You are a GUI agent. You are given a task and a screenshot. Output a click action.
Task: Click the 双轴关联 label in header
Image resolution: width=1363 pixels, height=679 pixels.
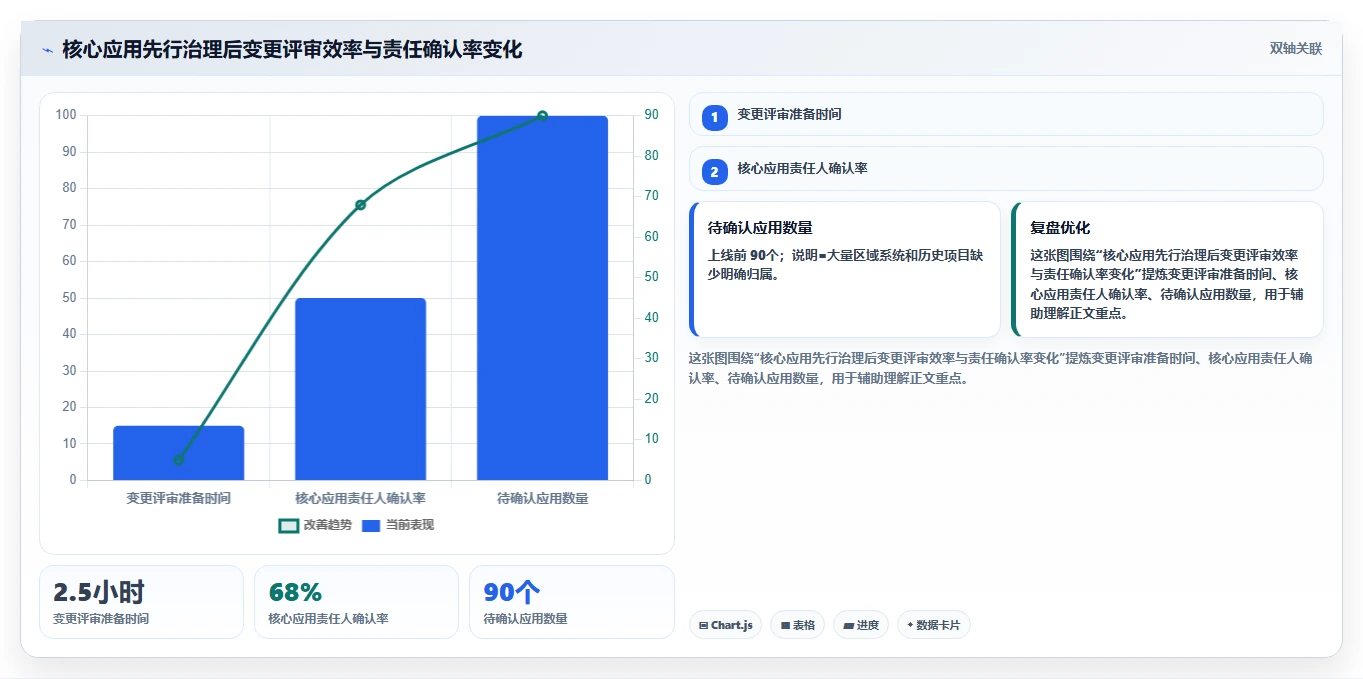click(x=1296, y=49)
